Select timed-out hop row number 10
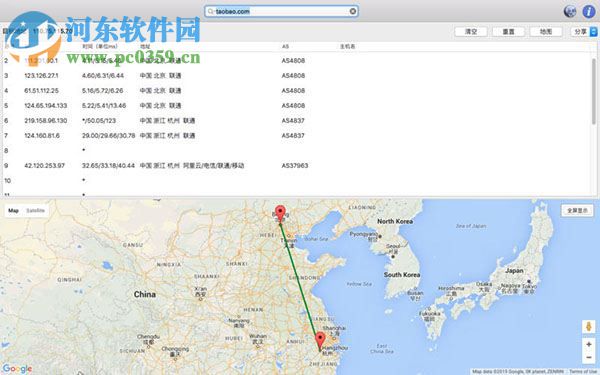600x375 pixels. coord(297,181)
